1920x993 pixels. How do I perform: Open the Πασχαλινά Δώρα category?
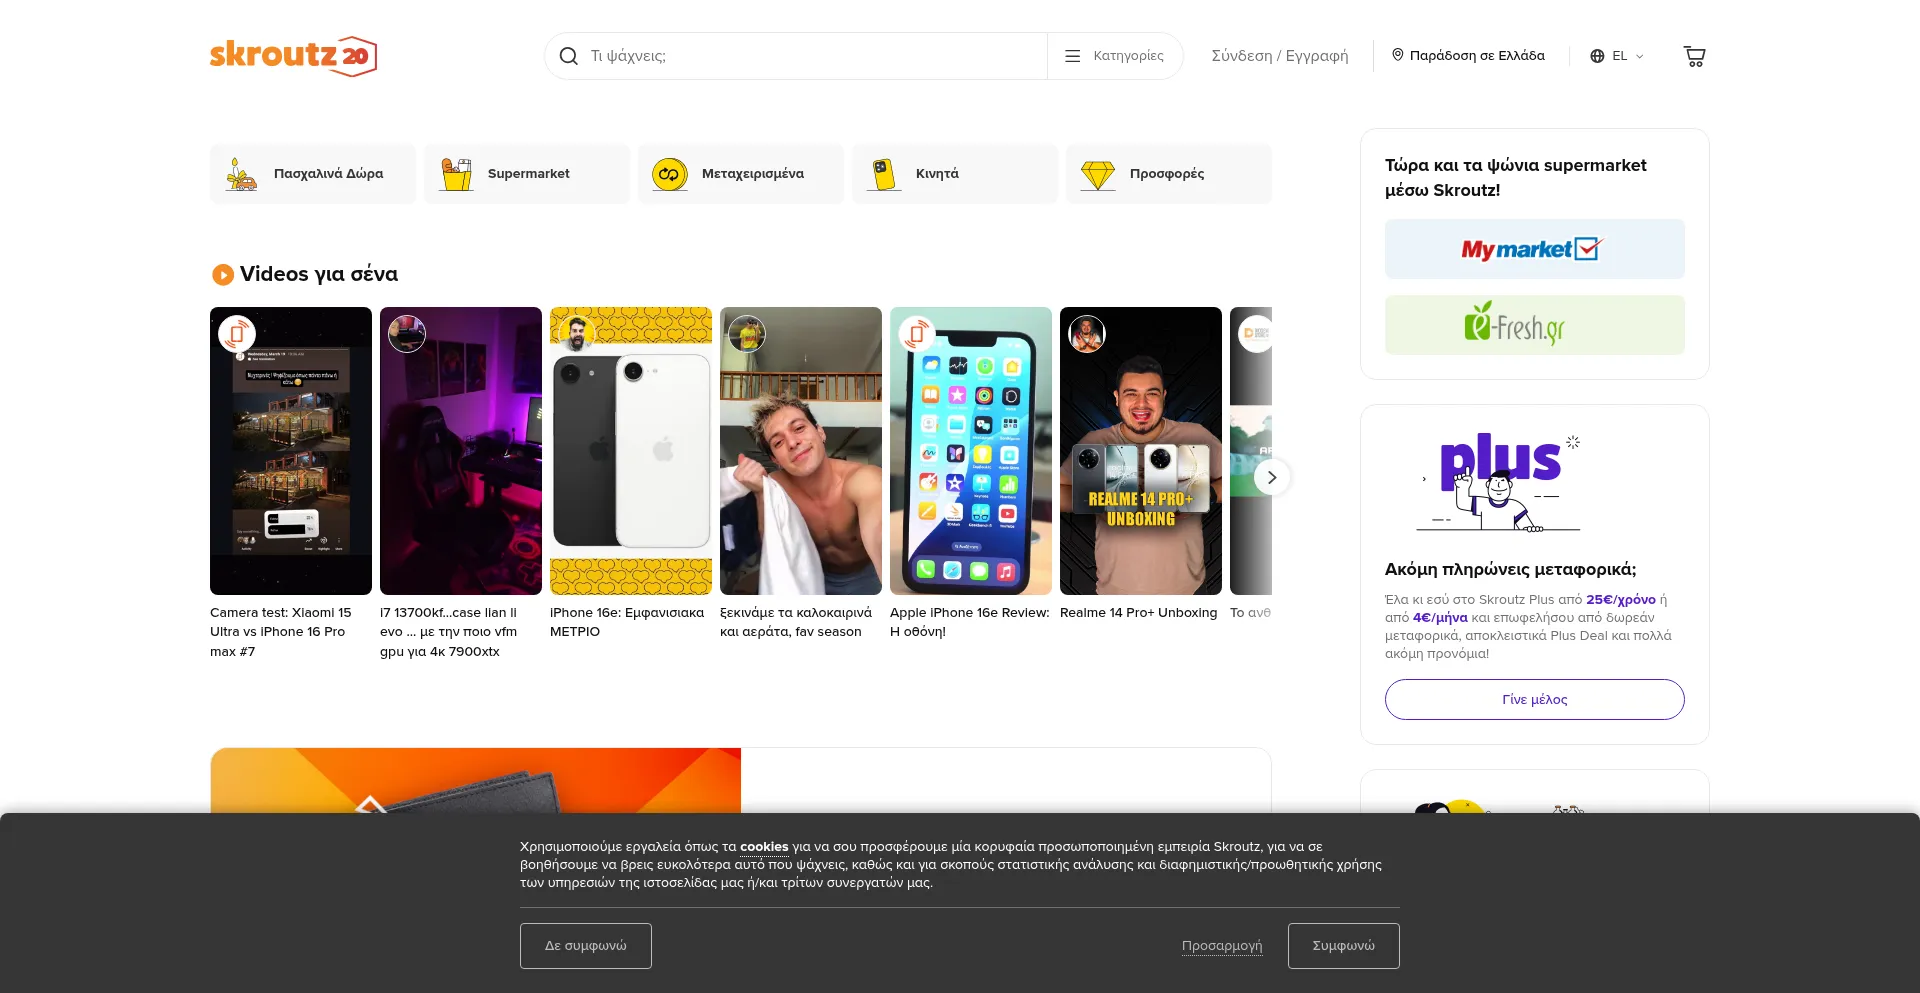pos(312,174)
